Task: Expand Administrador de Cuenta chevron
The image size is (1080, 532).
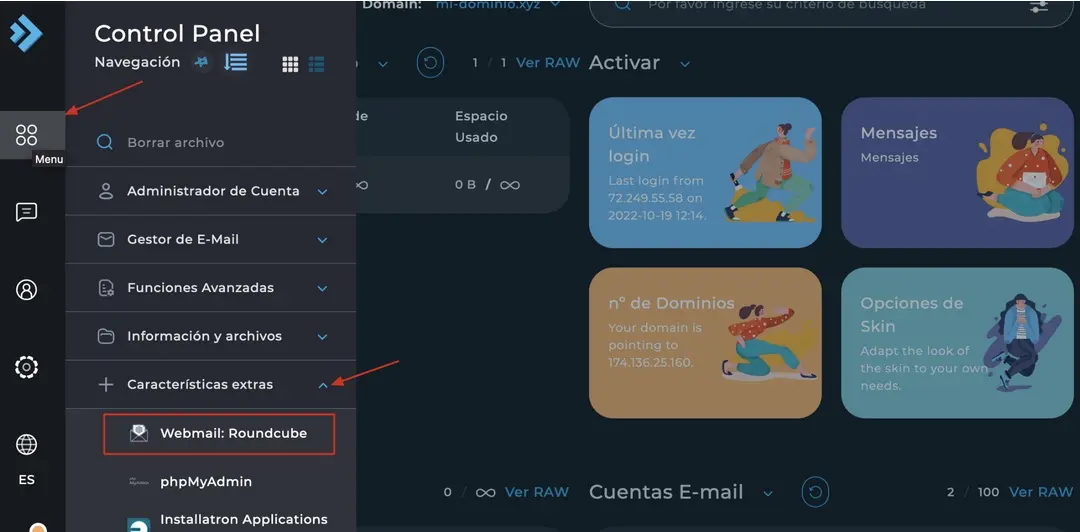Action: point(322,192)
